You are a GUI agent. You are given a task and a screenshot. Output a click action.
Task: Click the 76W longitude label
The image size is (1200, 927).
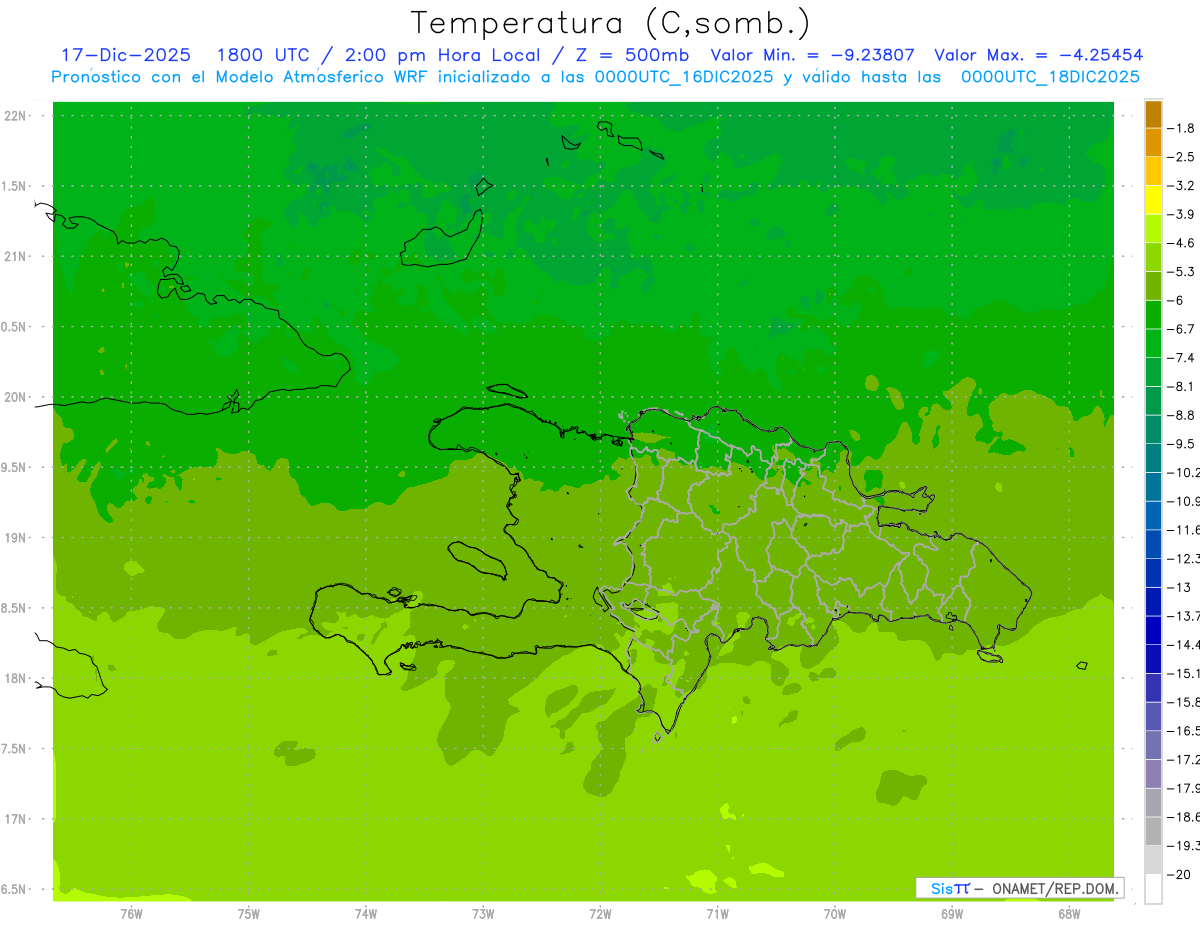click(131, 914)
